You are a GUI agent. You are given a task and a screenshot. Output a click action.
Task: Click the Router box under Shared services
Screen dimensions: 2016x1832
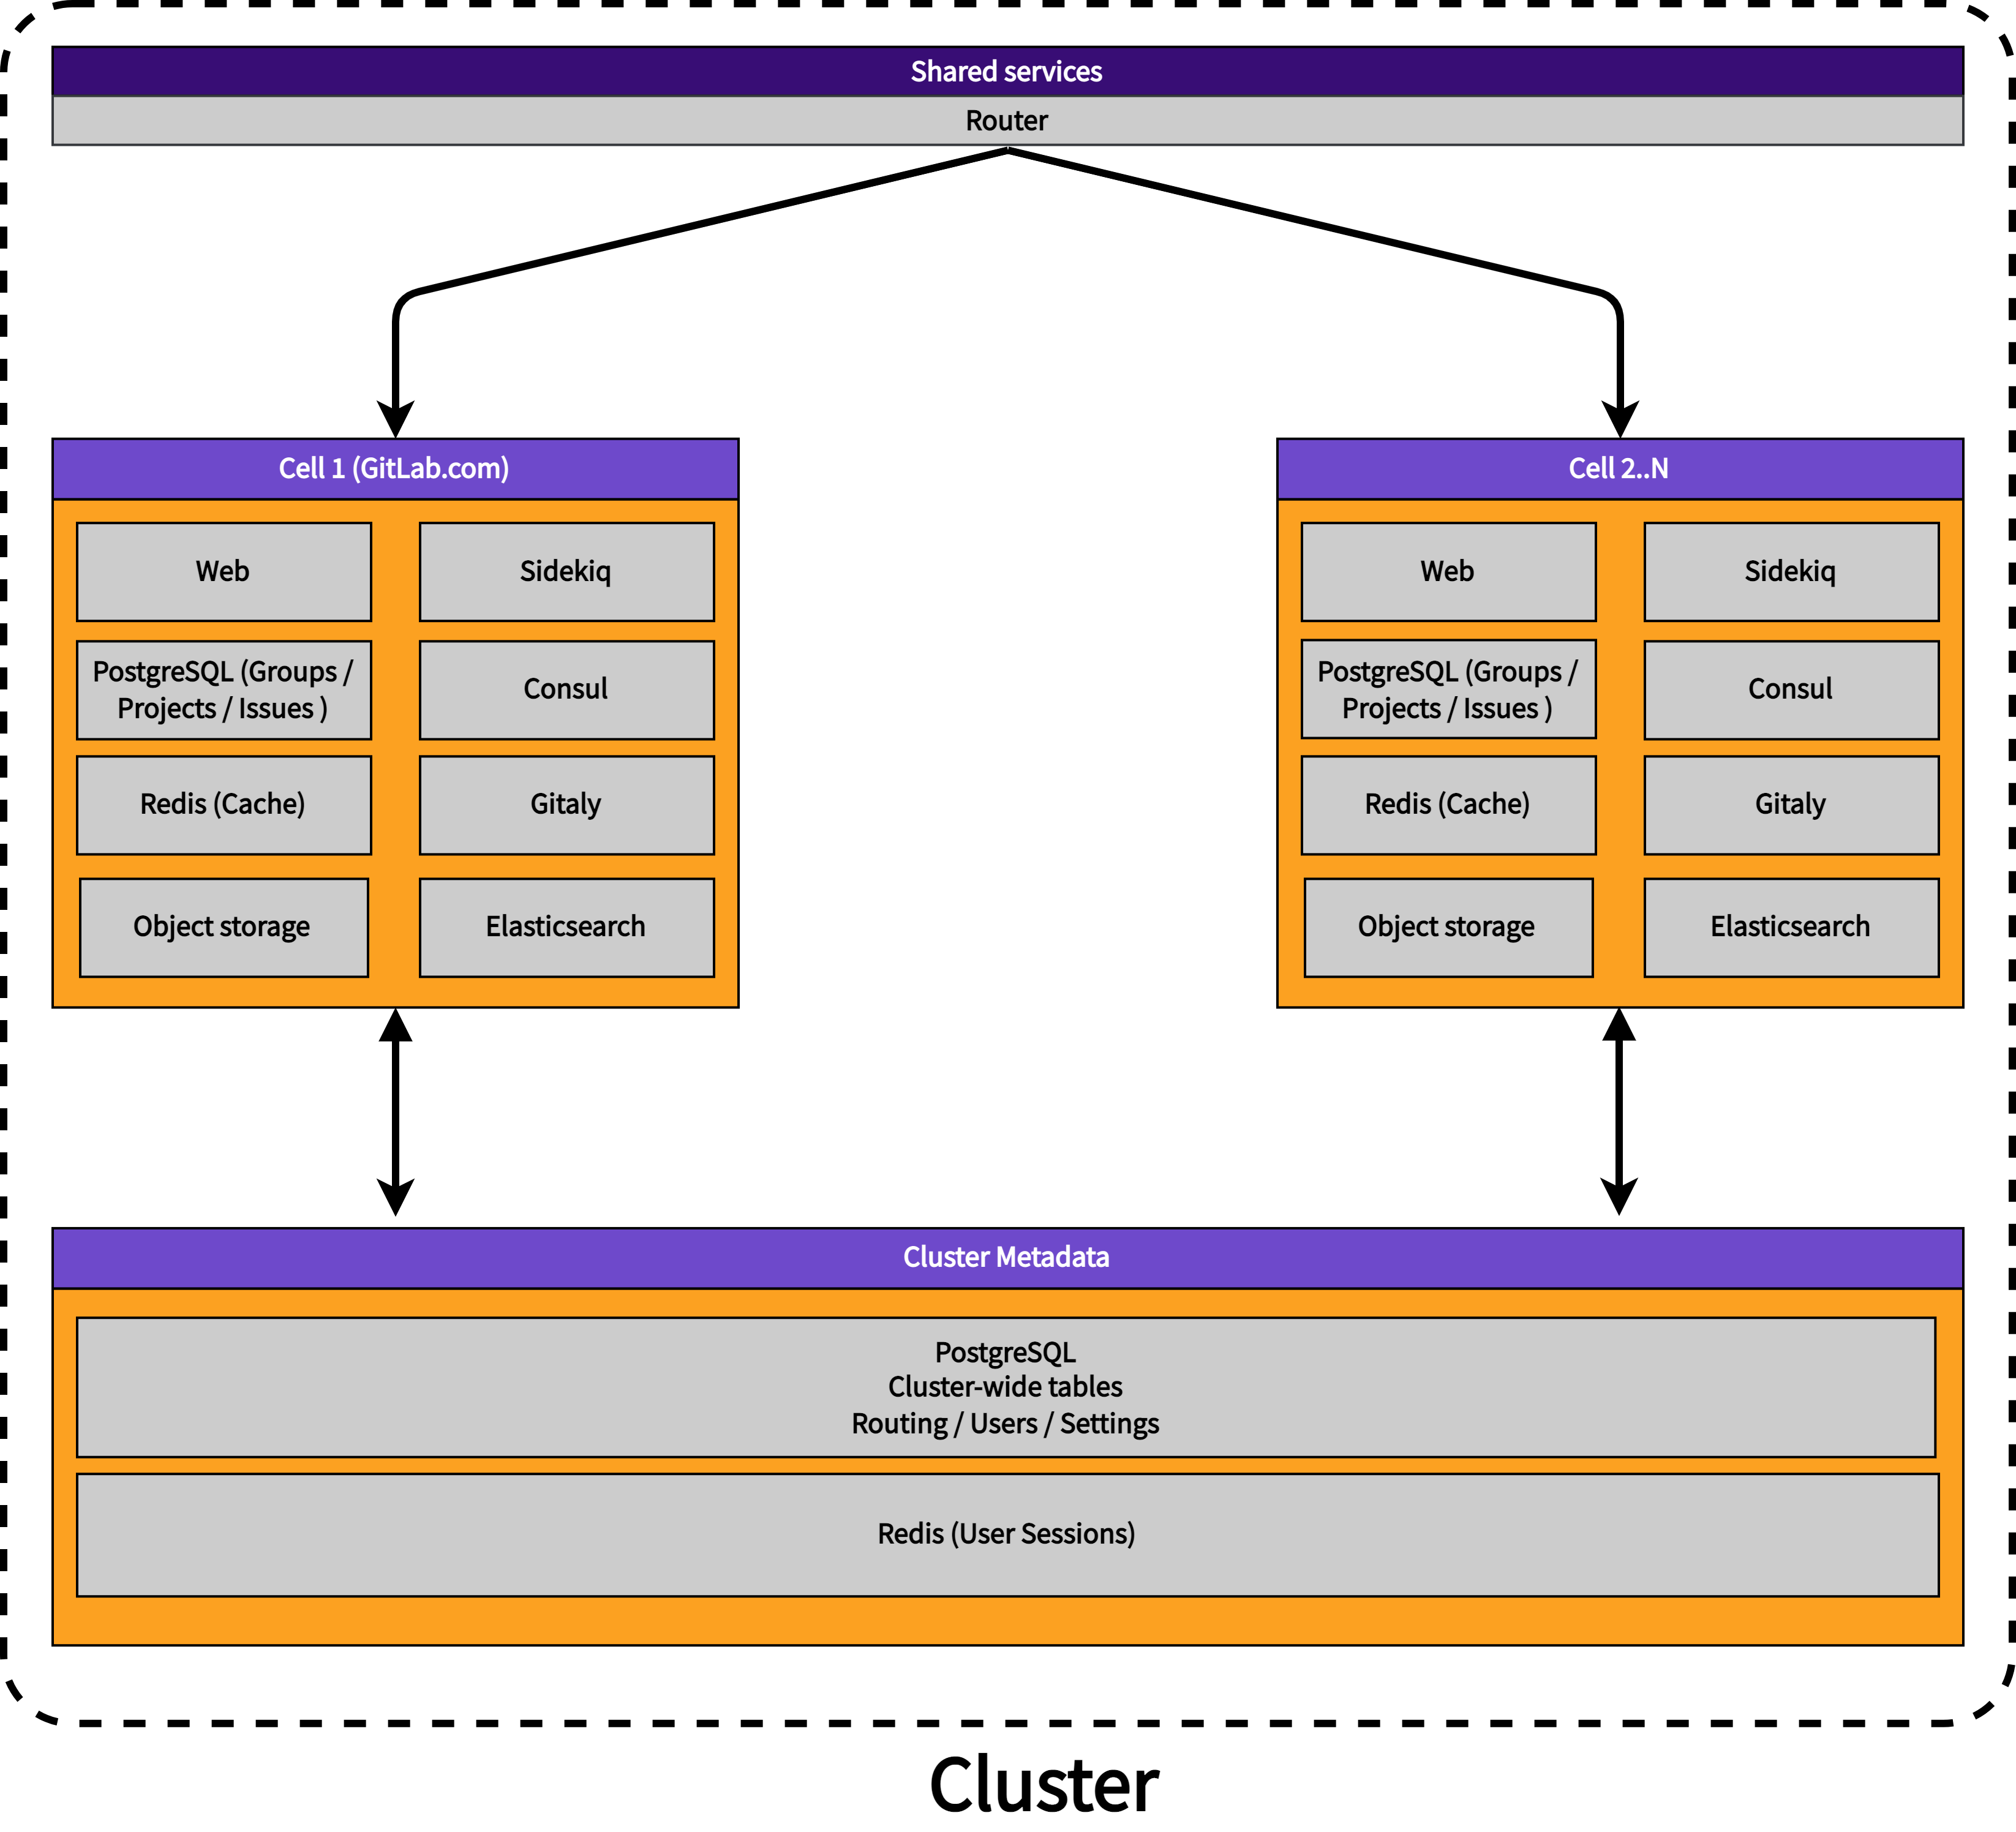(1007, 121)
